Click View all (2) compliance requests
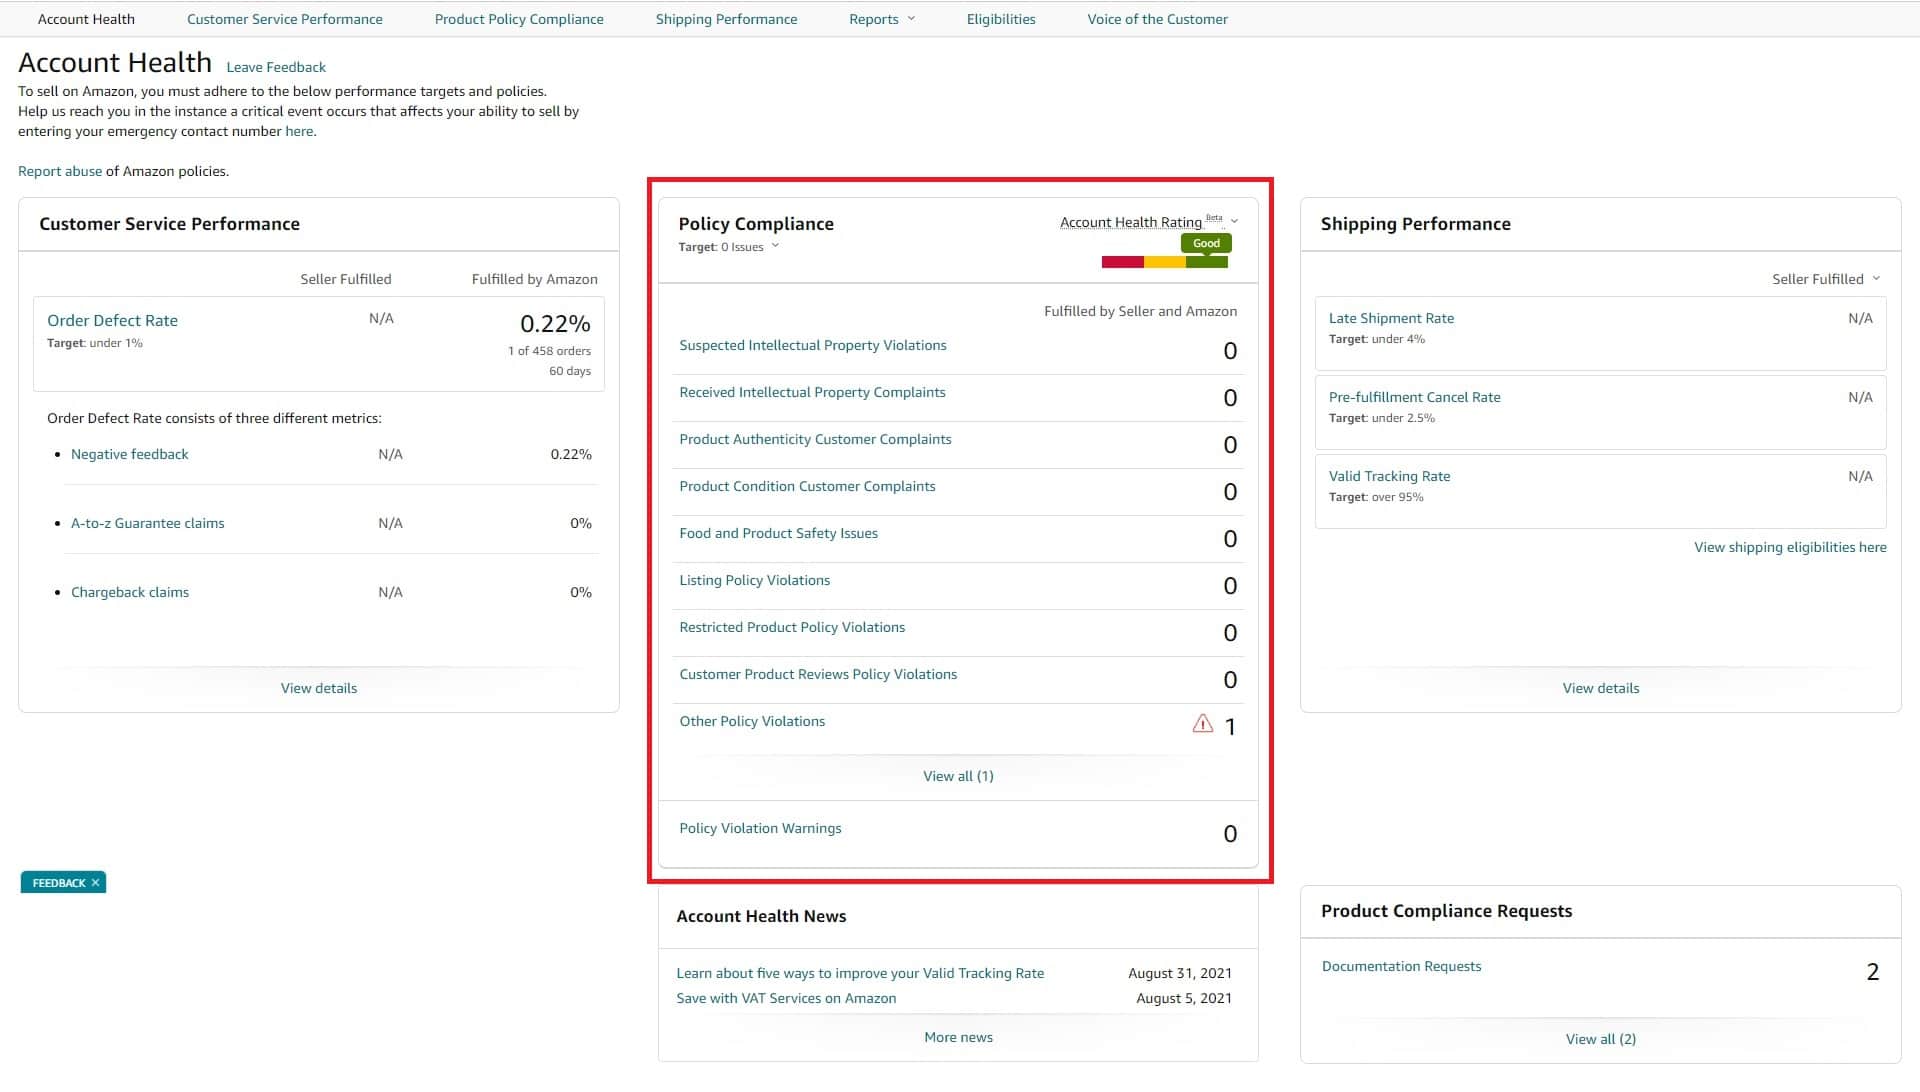The height and width of the screenshot is (1092, 1920). (1601, 1039)
